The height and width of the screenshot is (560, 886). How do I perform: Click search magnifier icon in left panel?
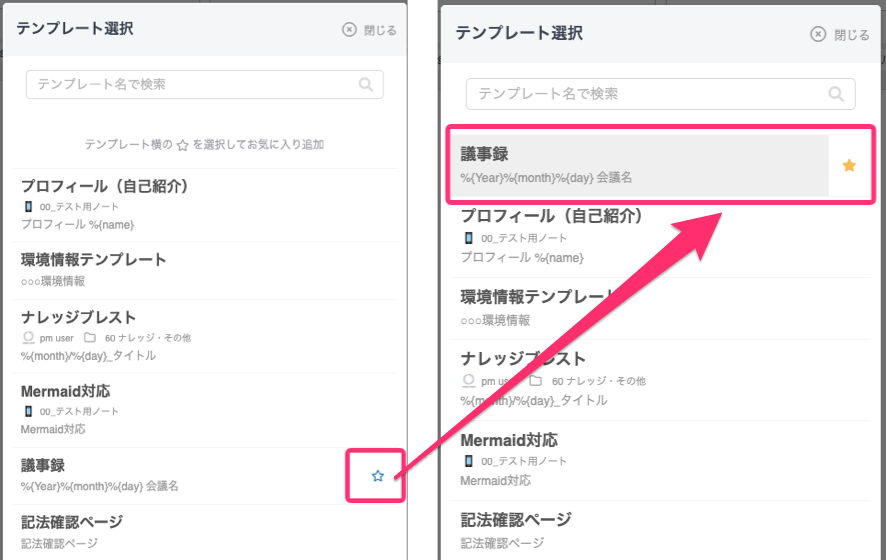point(366,84)
